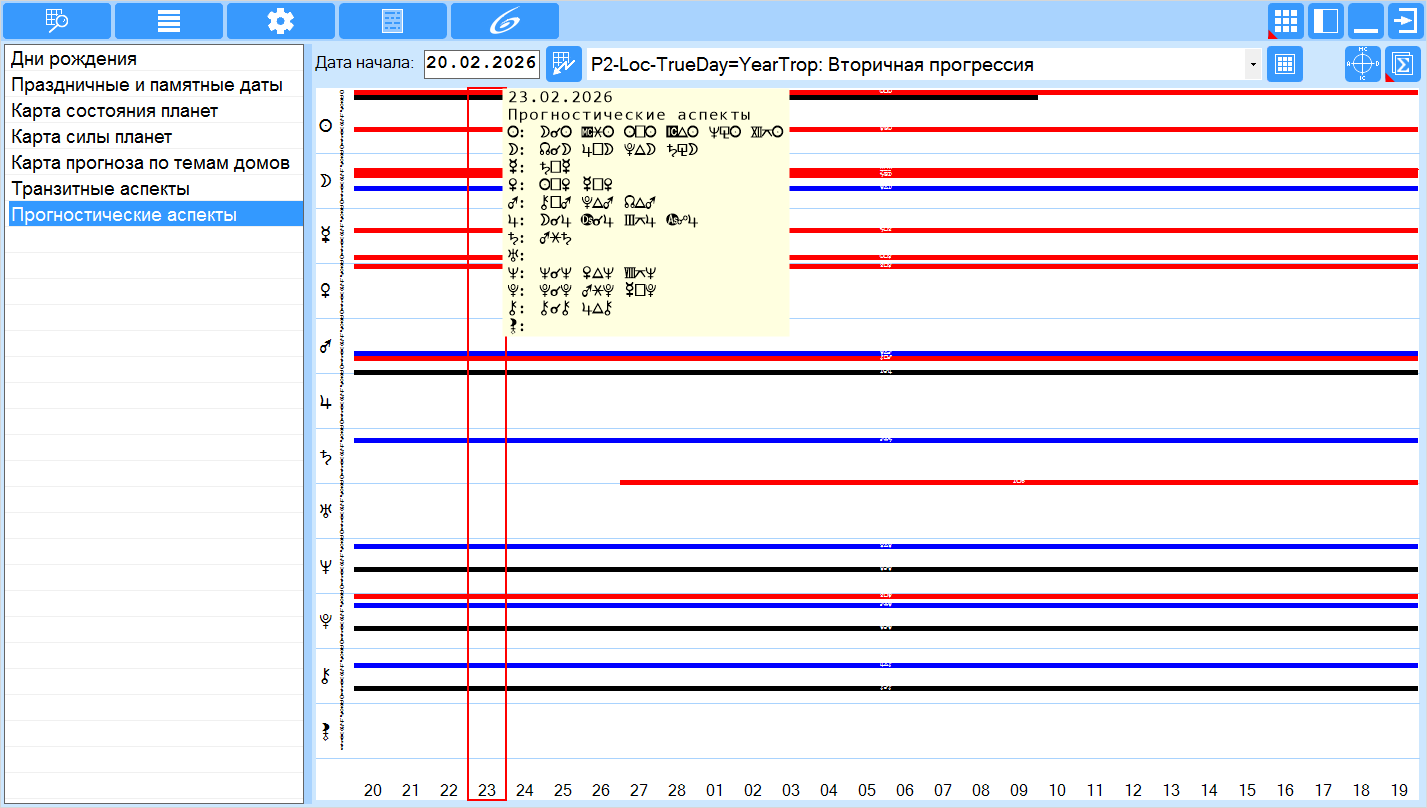The height and width of the screenshot is (808, 1427).
Task: Click the calendar arrow icon beside start date
Action: [563, 65]
